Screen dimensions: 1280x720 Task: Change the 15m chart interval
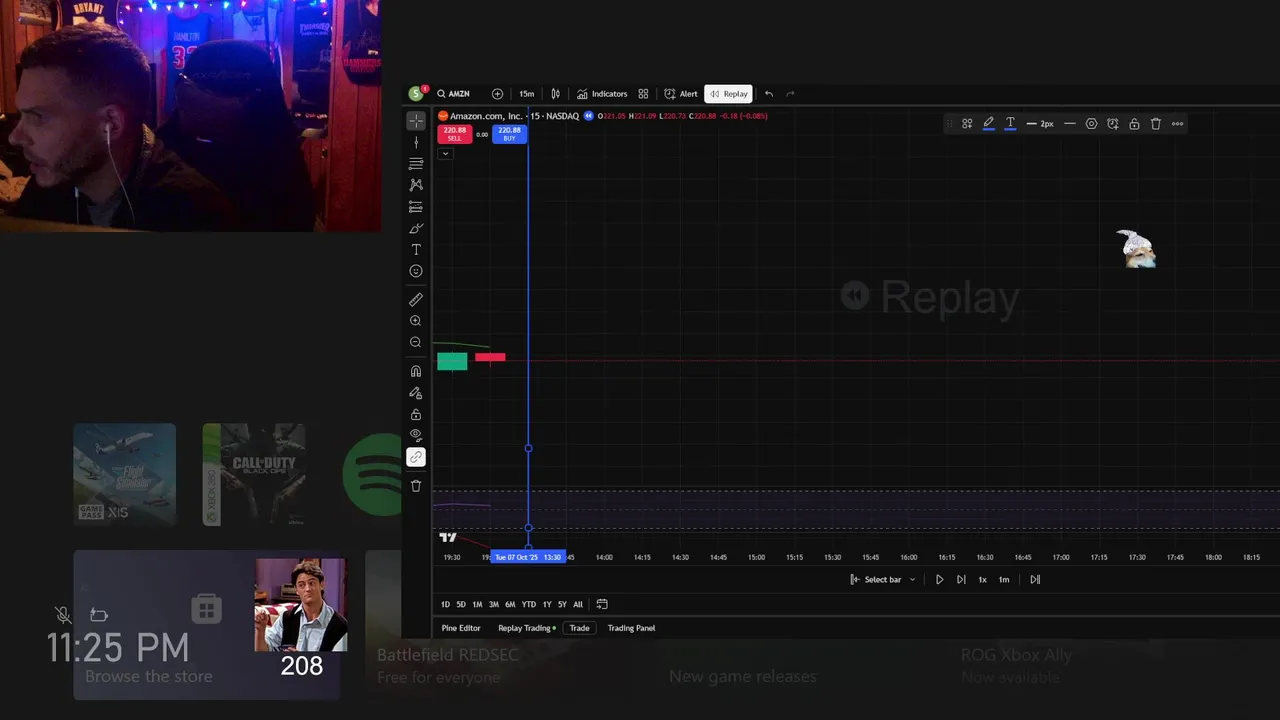pyautogui.click(x=526, y=94)
